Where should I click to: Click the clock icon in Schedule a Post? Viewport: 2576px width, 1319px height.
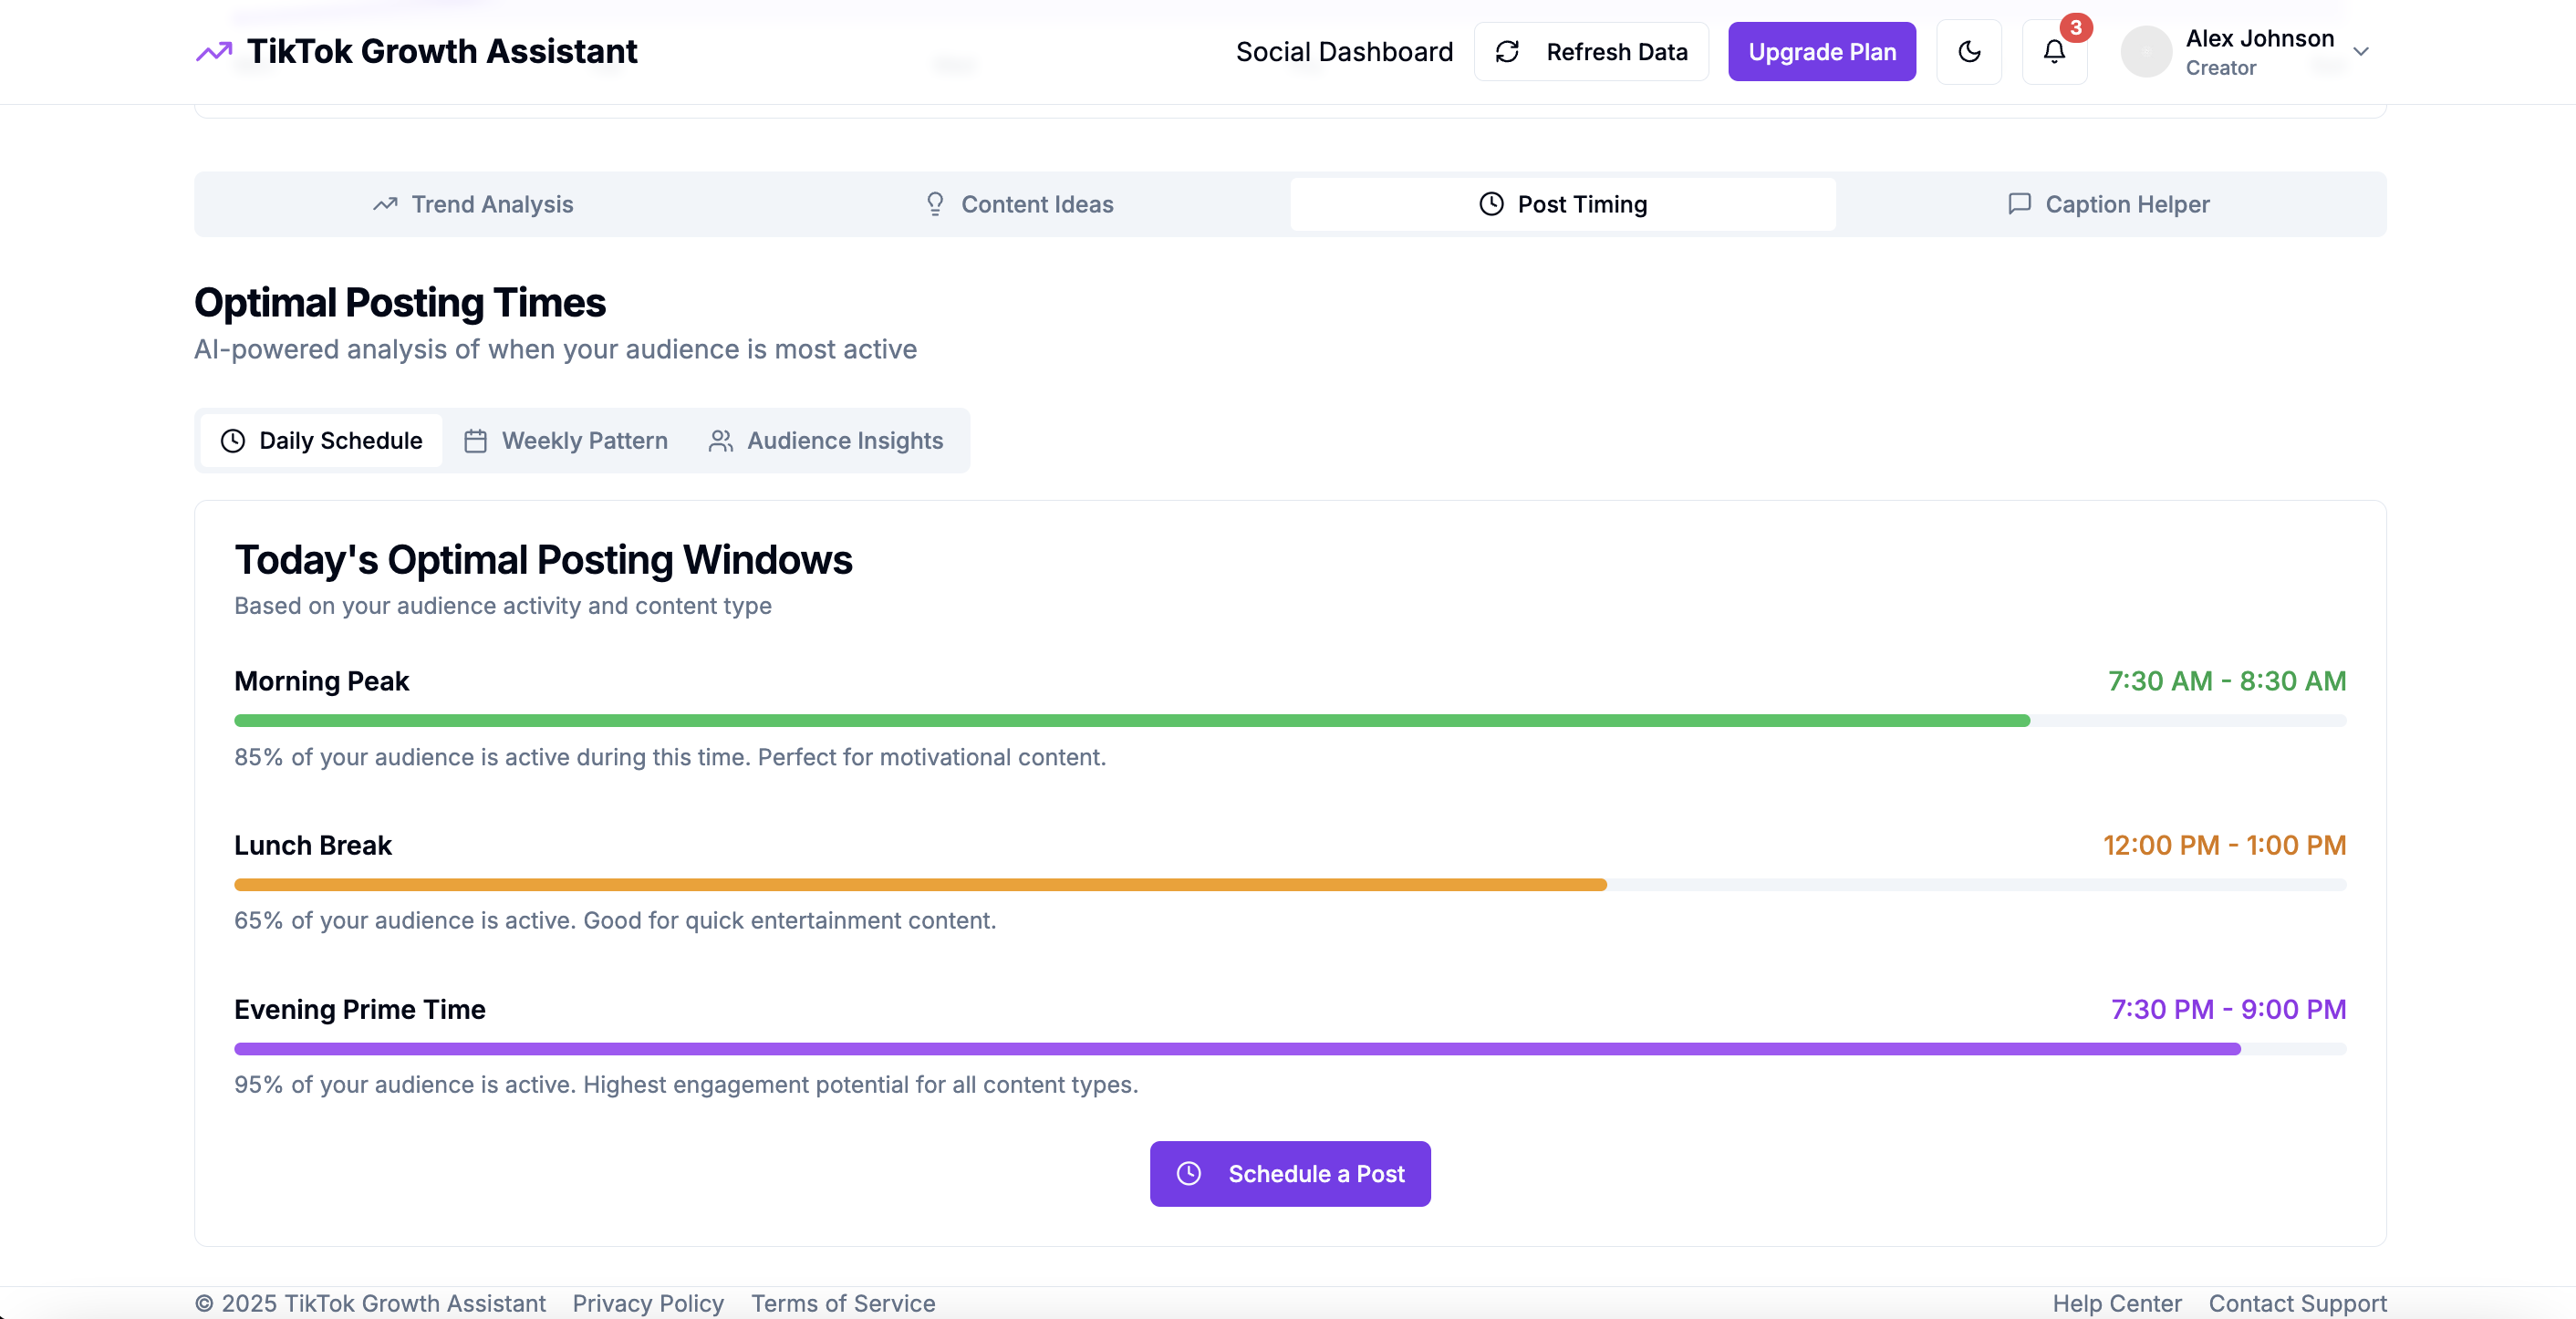point(1188,1174)
